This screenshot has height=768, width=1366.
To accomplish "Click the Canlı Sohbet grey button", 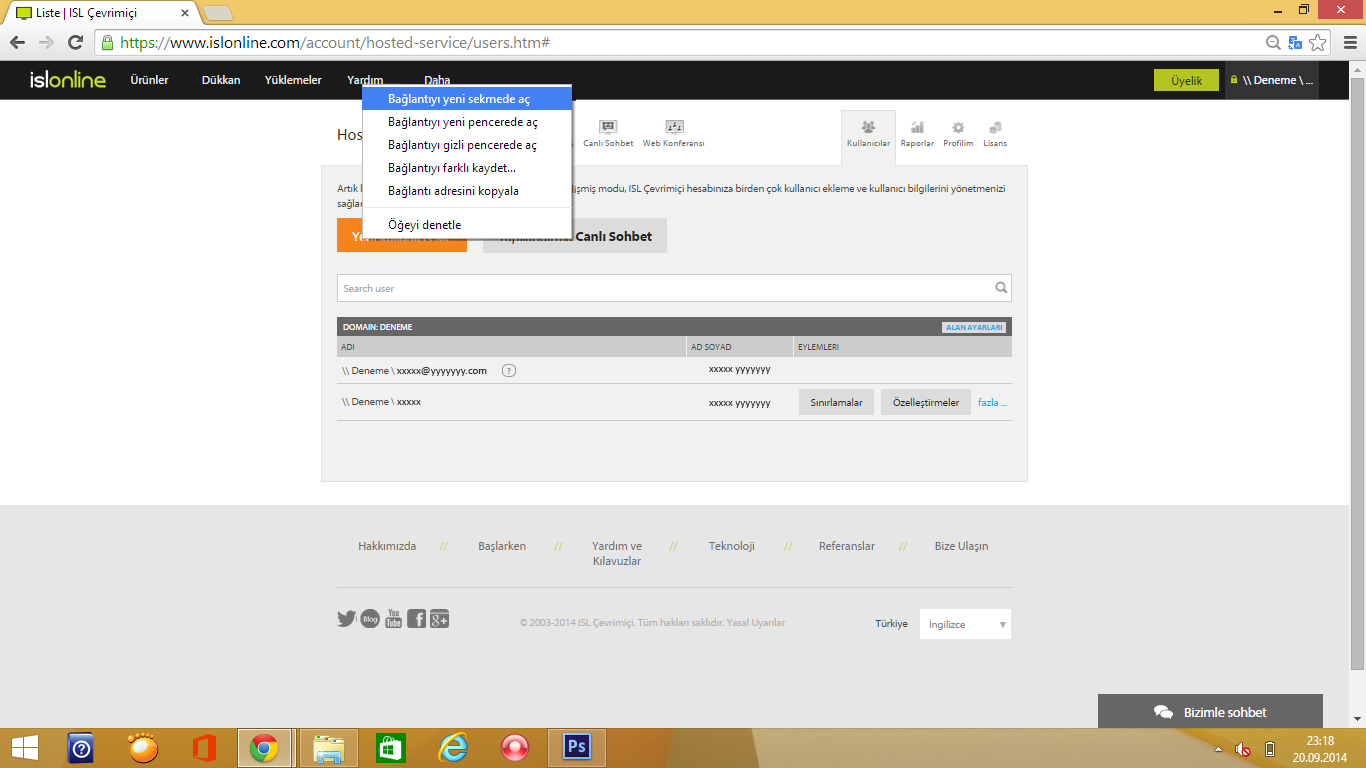I will point(575,235).
